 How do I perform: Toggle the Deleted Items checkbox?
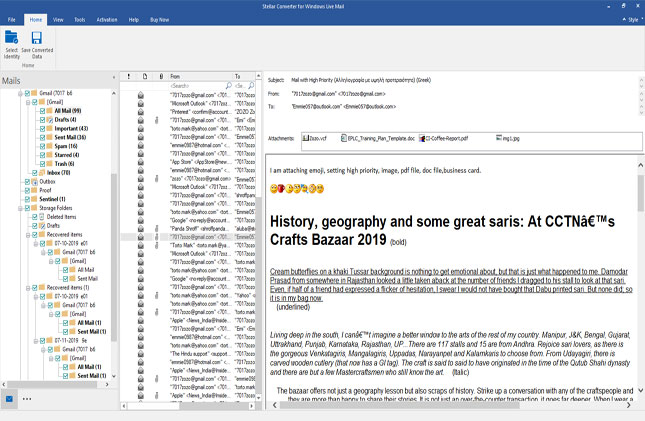(35, 217)
